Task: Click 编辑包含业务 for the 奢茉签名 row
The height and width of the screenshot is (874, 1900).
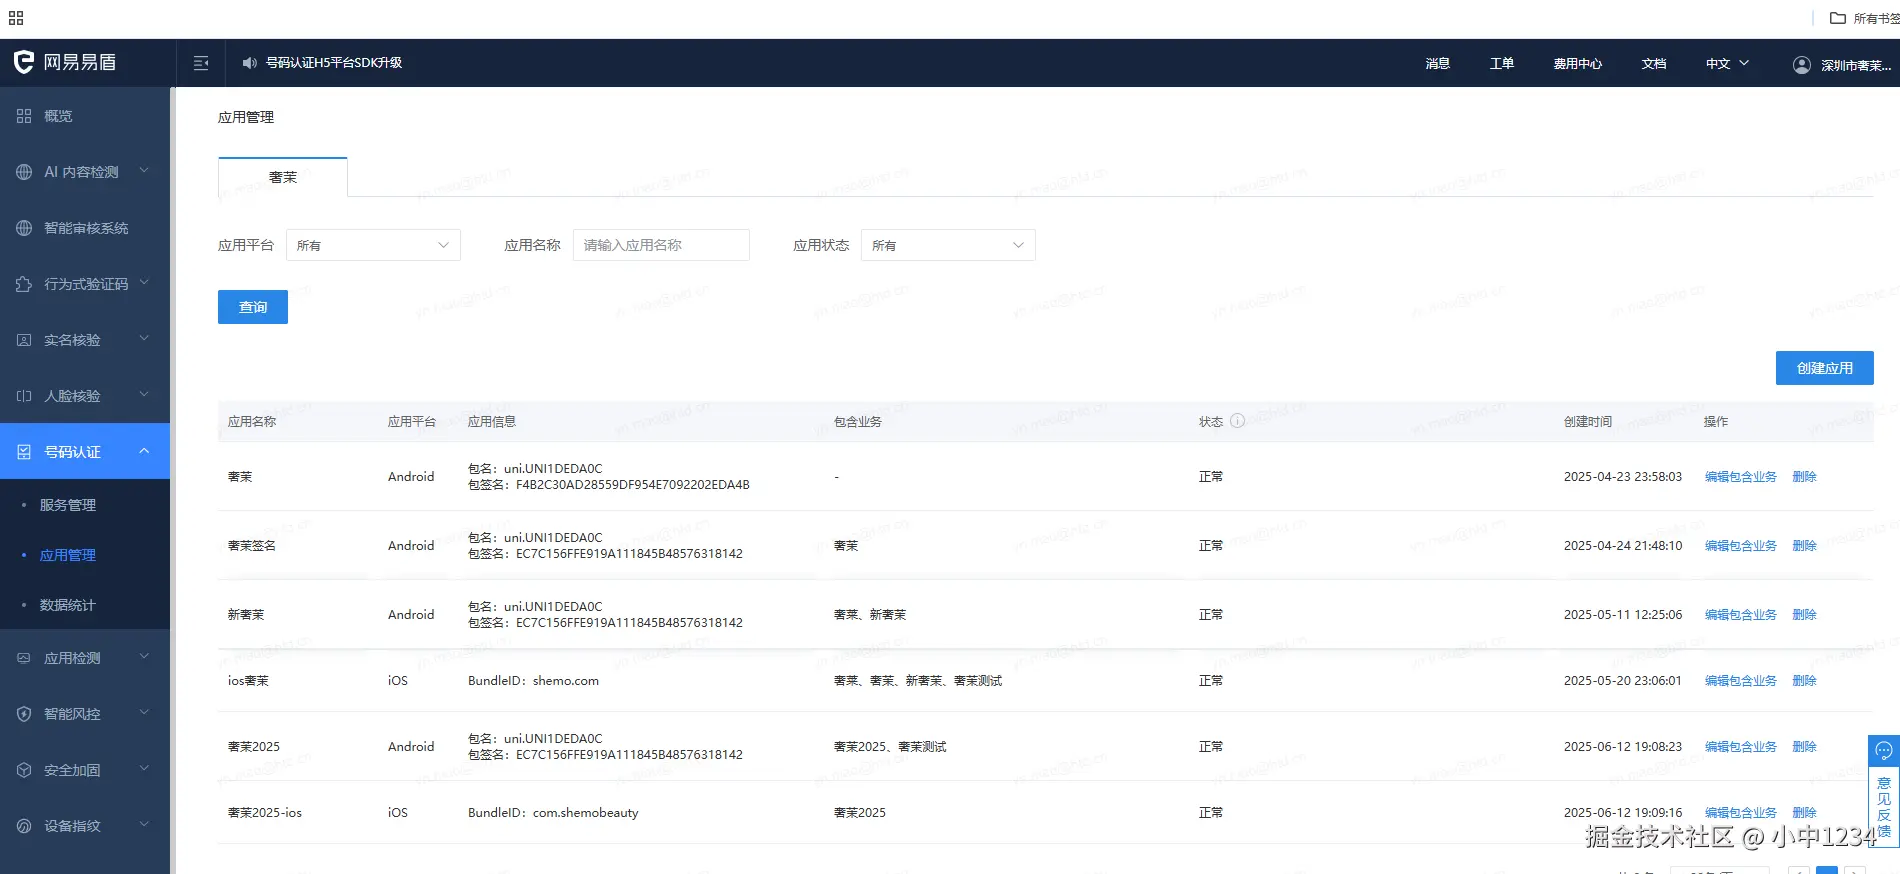Action: [x=1741, y=546]
